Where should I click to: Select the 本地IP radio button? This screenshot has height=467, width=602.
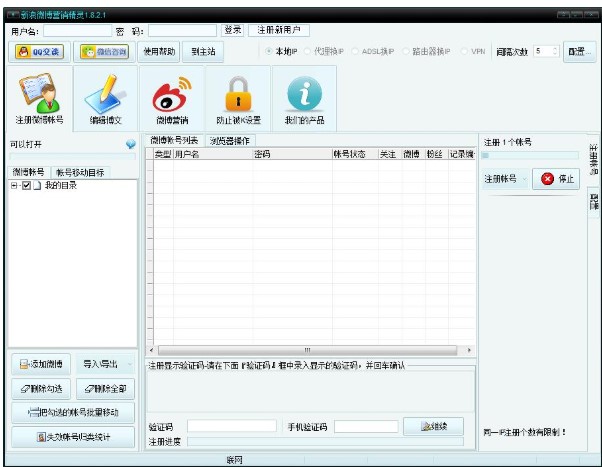point(269,51)
